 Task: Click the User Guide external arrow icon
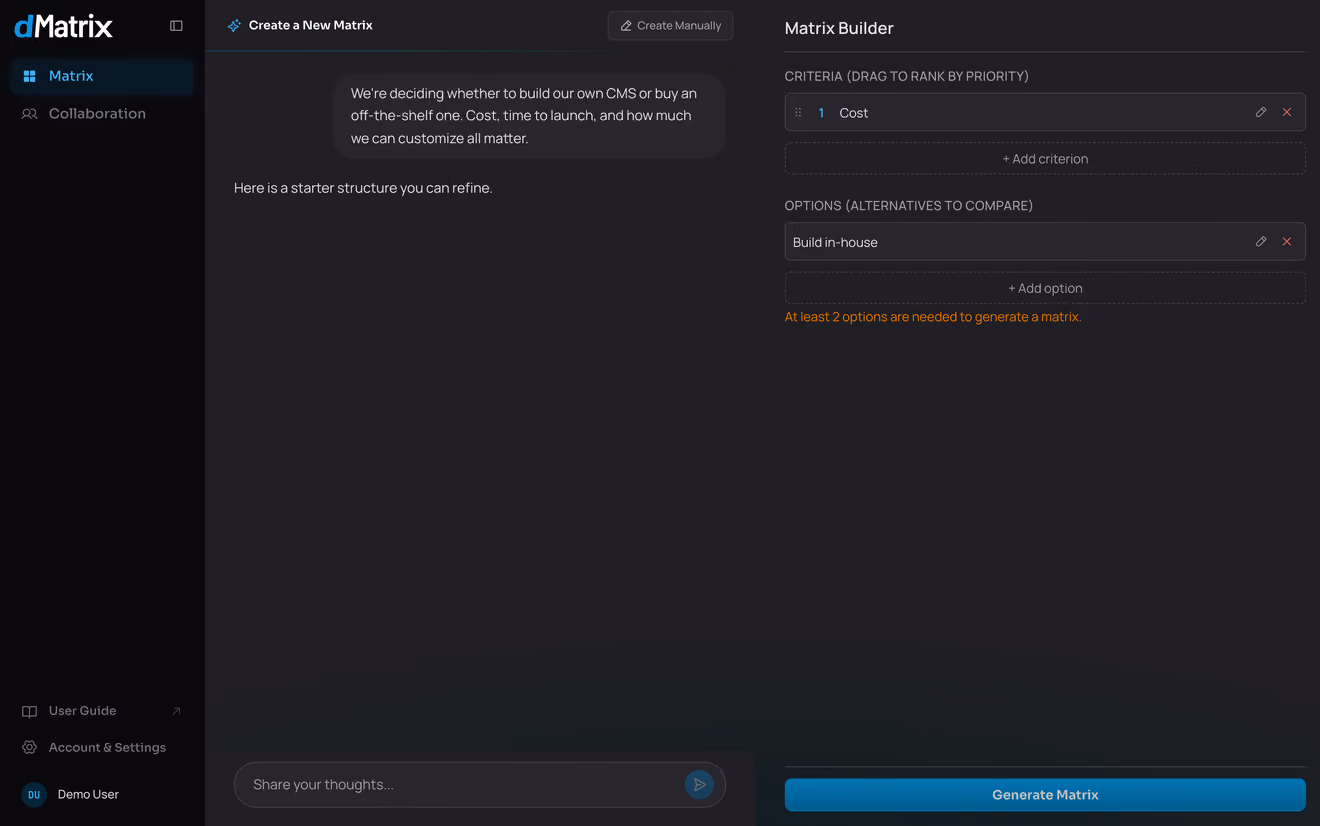(176, 711)
